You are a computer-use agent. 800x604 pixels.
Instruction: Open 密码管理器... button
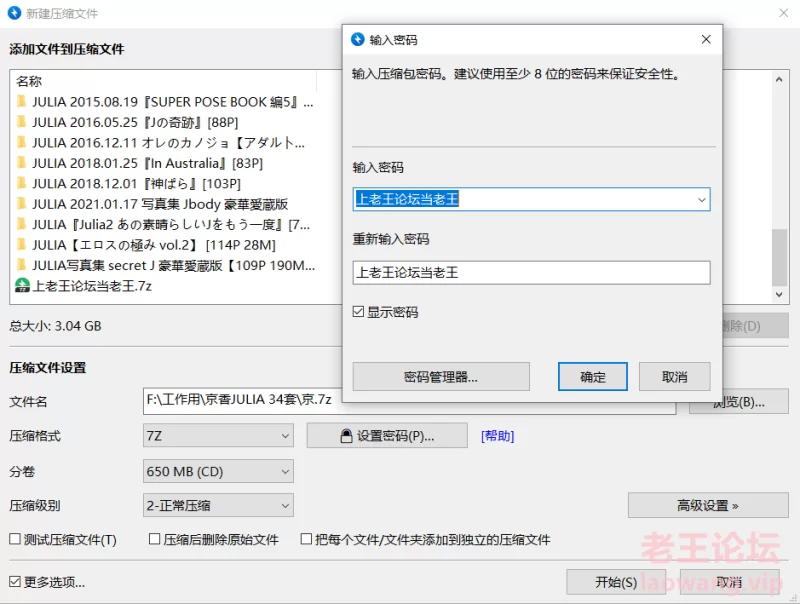(x=441, y=377)
